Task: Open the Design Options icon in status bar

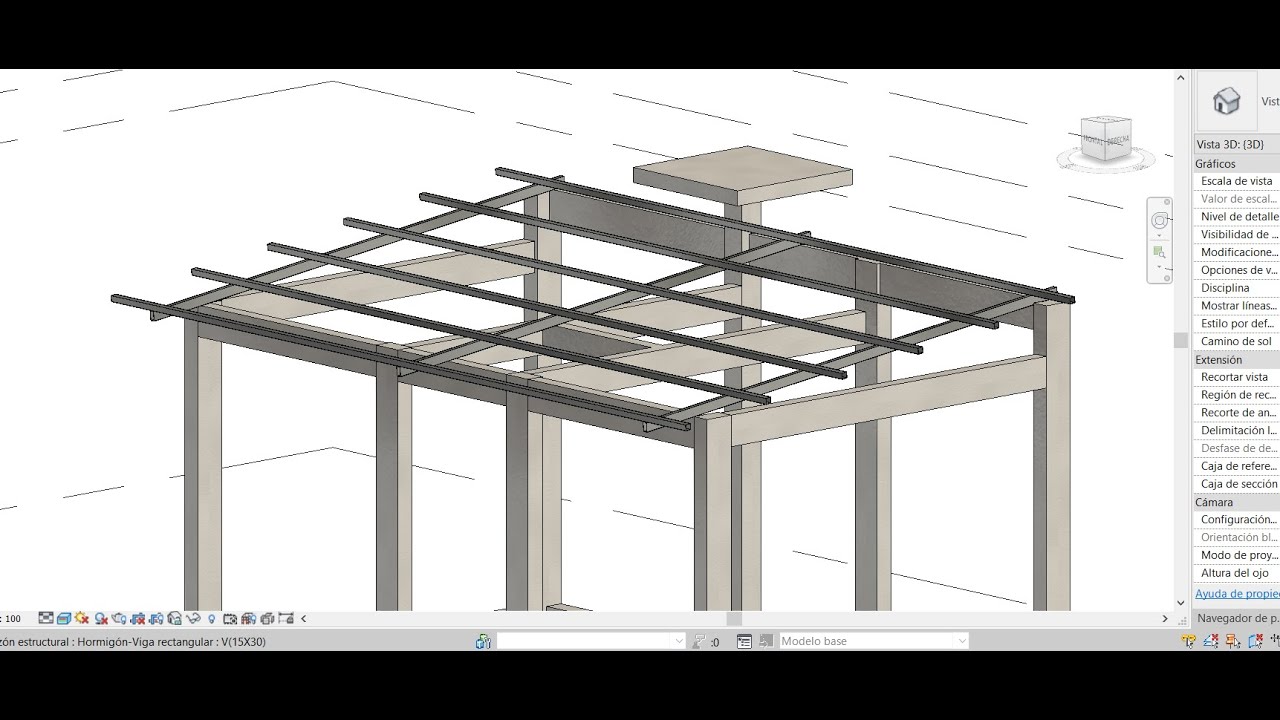Action: pyautogui.click(x=744, y=641)
